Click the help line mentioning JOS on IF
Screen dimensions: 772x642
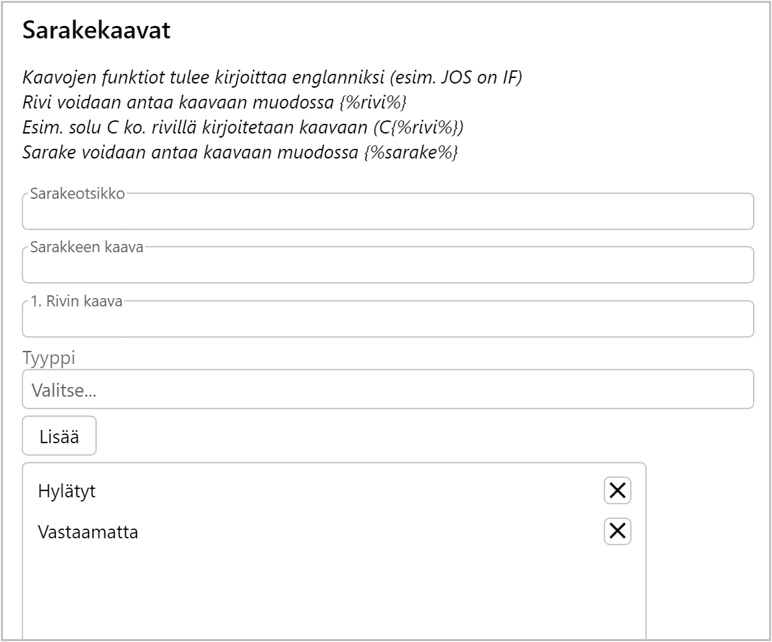tap(272, 77)
